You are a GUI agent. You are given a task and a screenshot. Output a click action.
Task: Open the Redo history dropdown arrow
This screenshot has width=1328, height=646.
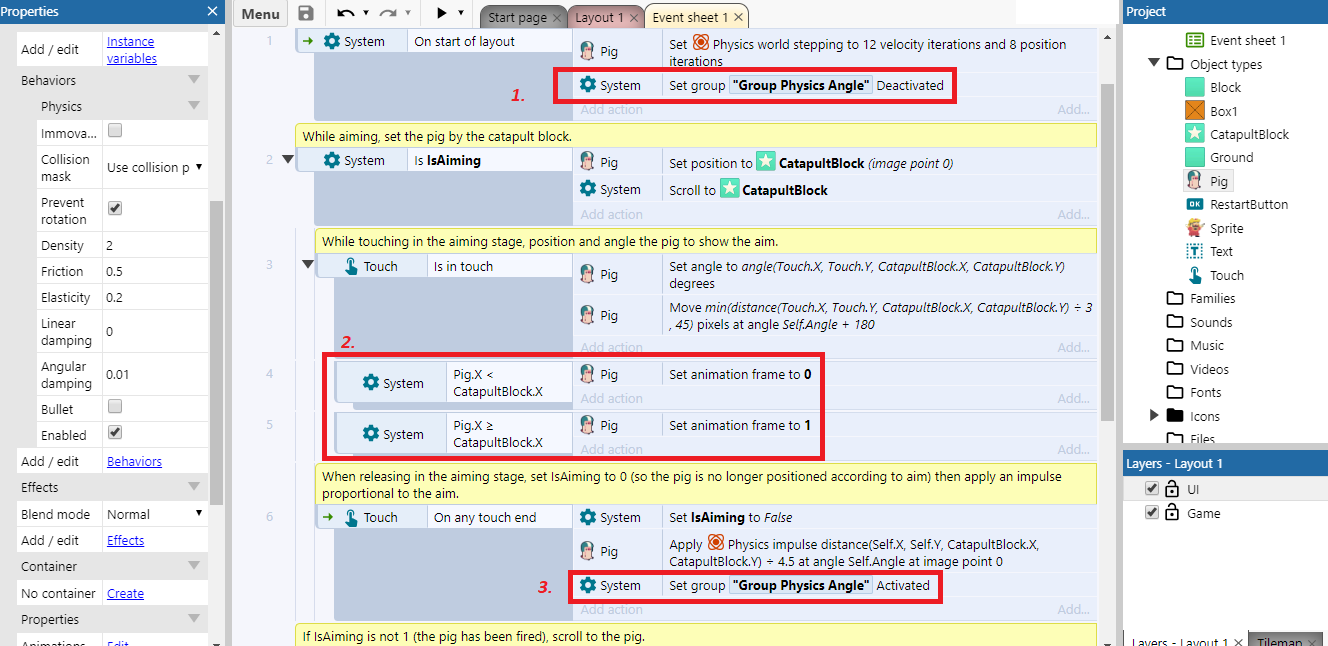point(408,13)
